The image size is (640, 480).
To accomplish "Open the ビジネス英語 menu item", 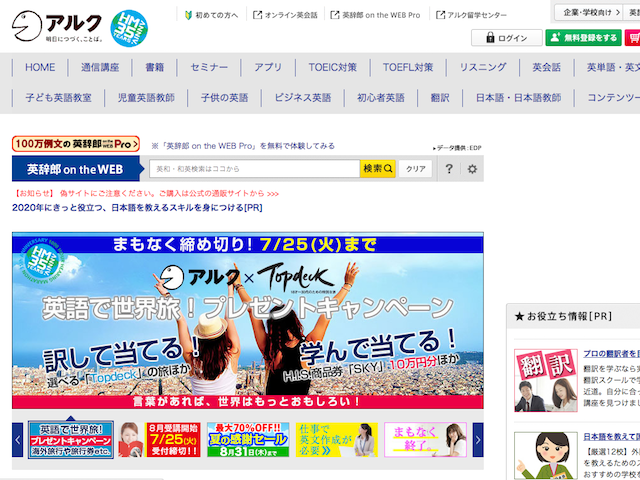I will (x=303, y=98).
